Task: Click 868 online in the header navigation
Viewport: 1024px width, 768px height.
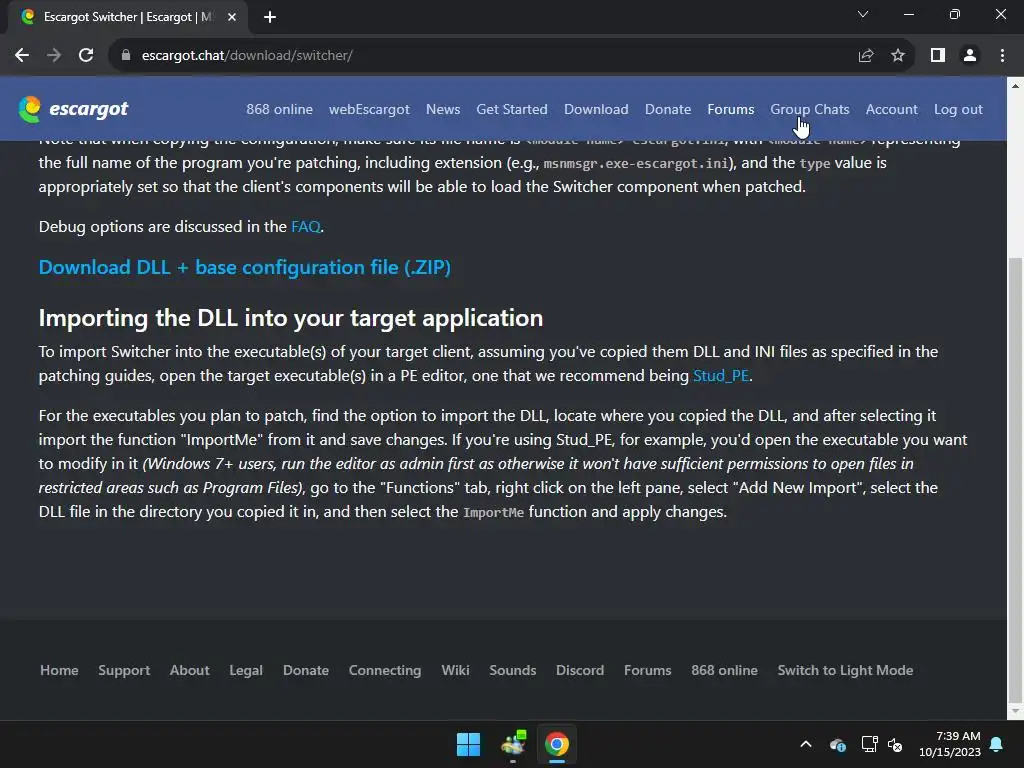Action: [x=280, y=109]
